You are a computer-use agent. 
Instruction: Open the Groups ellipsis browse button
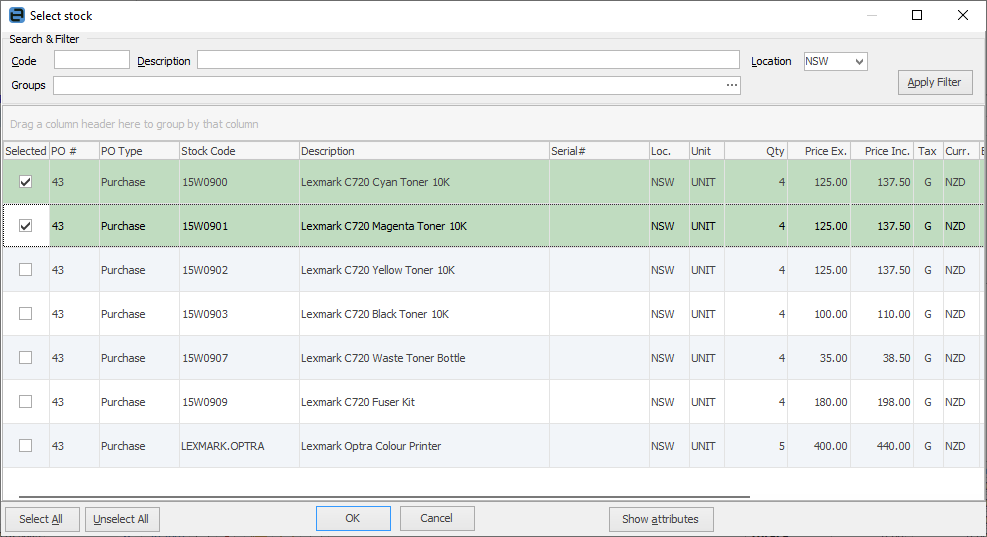(731, 86)
